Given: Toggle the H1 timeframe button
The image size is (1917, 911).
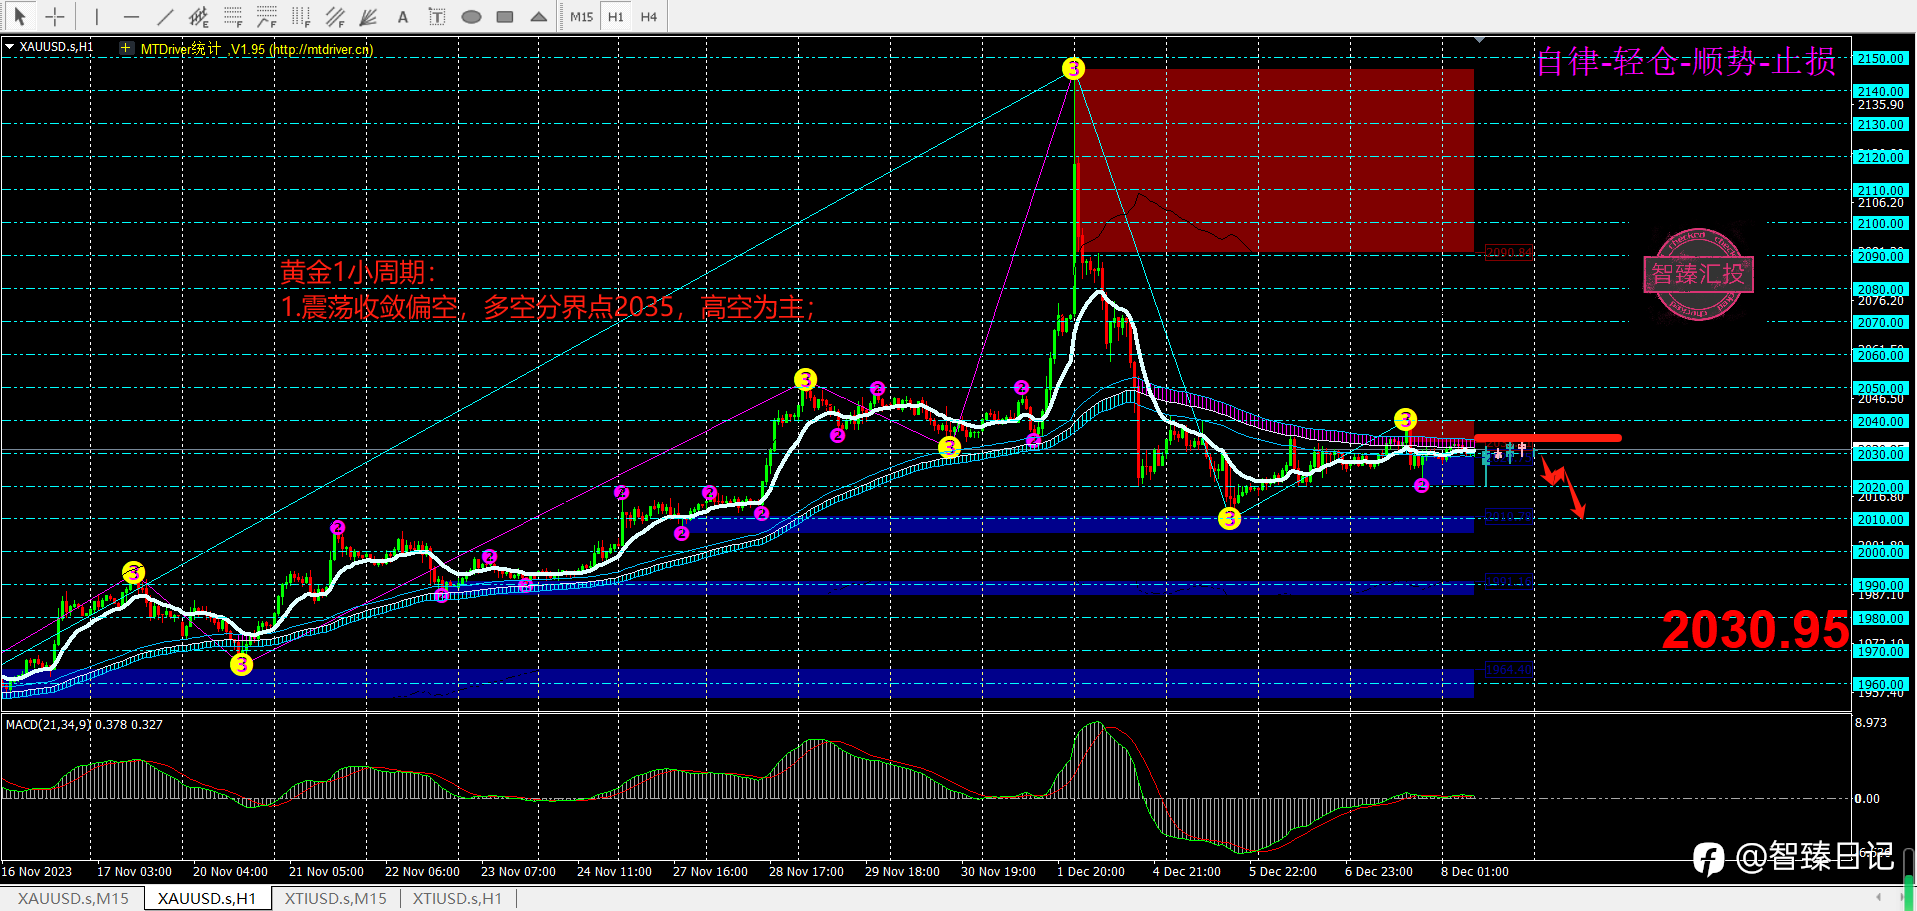Looking at the screenshot, I should tap(616, 16).
